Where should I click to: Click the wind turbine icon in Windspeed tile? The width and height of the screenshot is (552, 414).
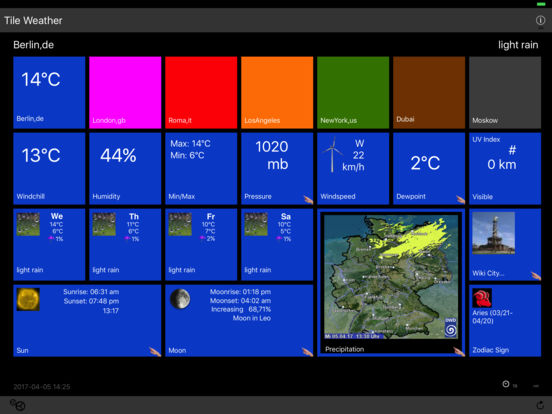[332, 155]
